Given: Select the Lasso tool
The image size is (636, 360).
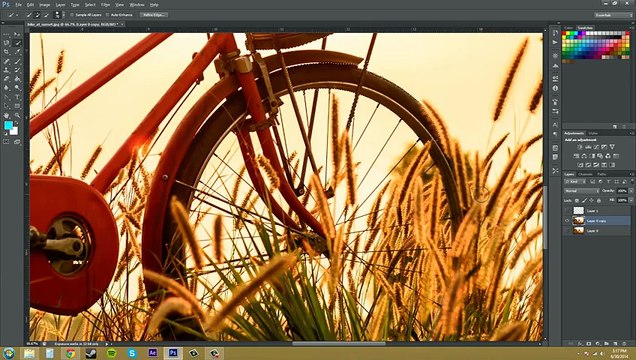Looking at the screenshot, I should click(x=6, y=43).
